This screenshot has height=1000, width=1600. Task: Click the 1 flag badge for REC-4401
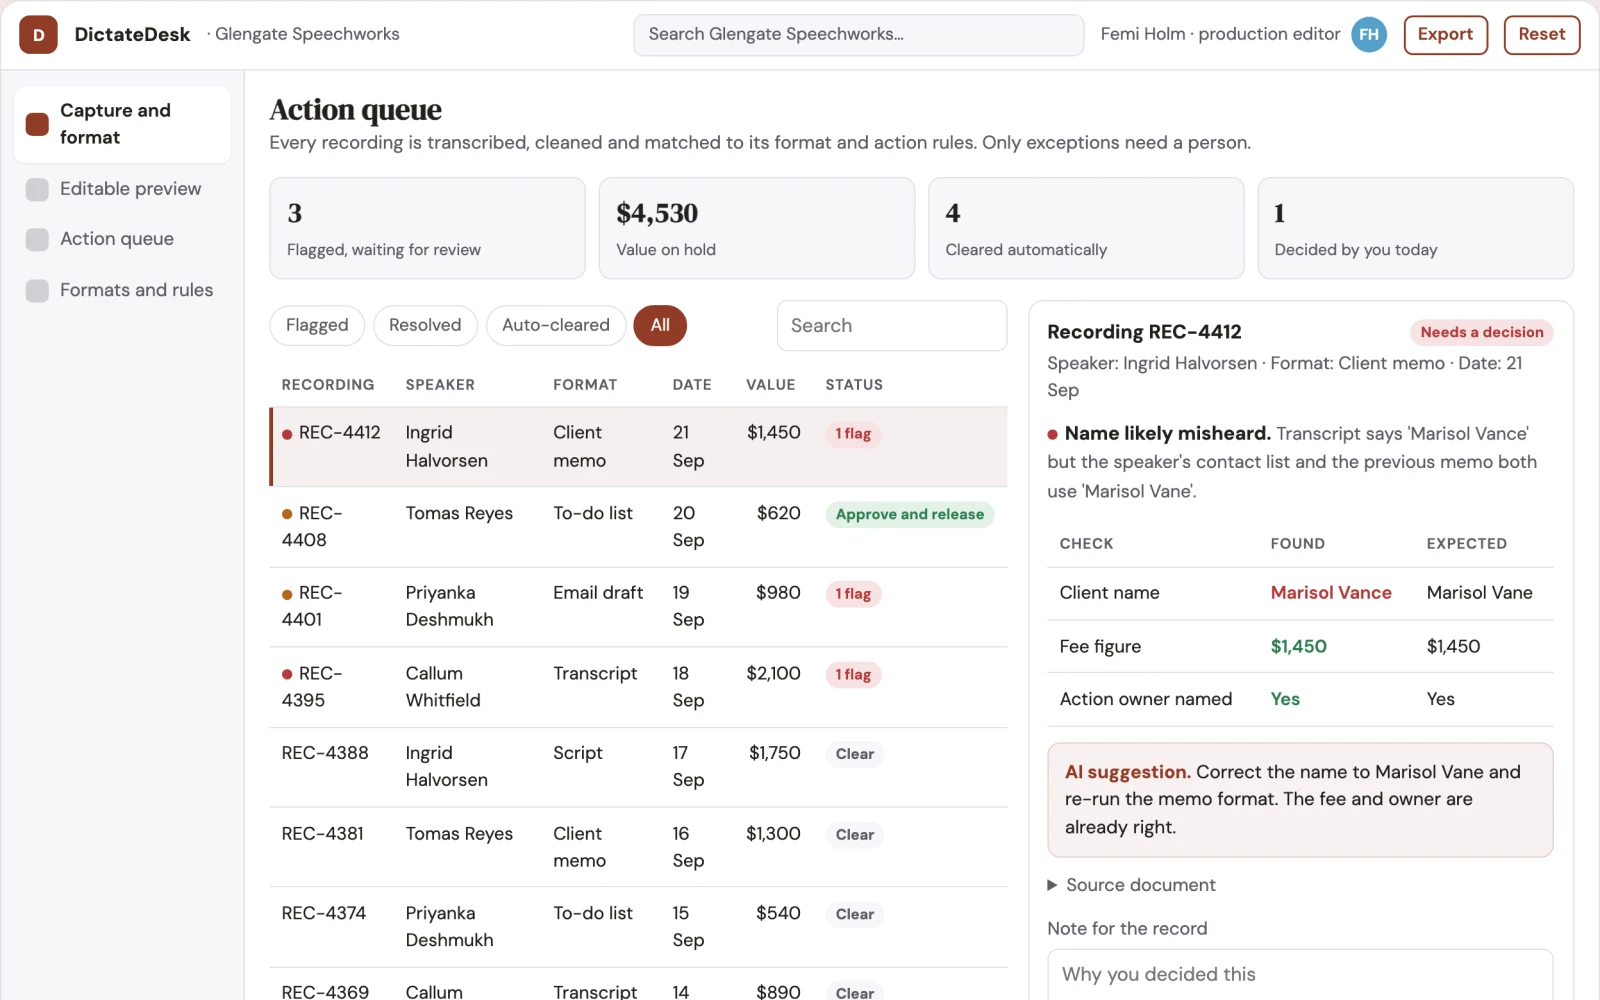click(853, 594)
